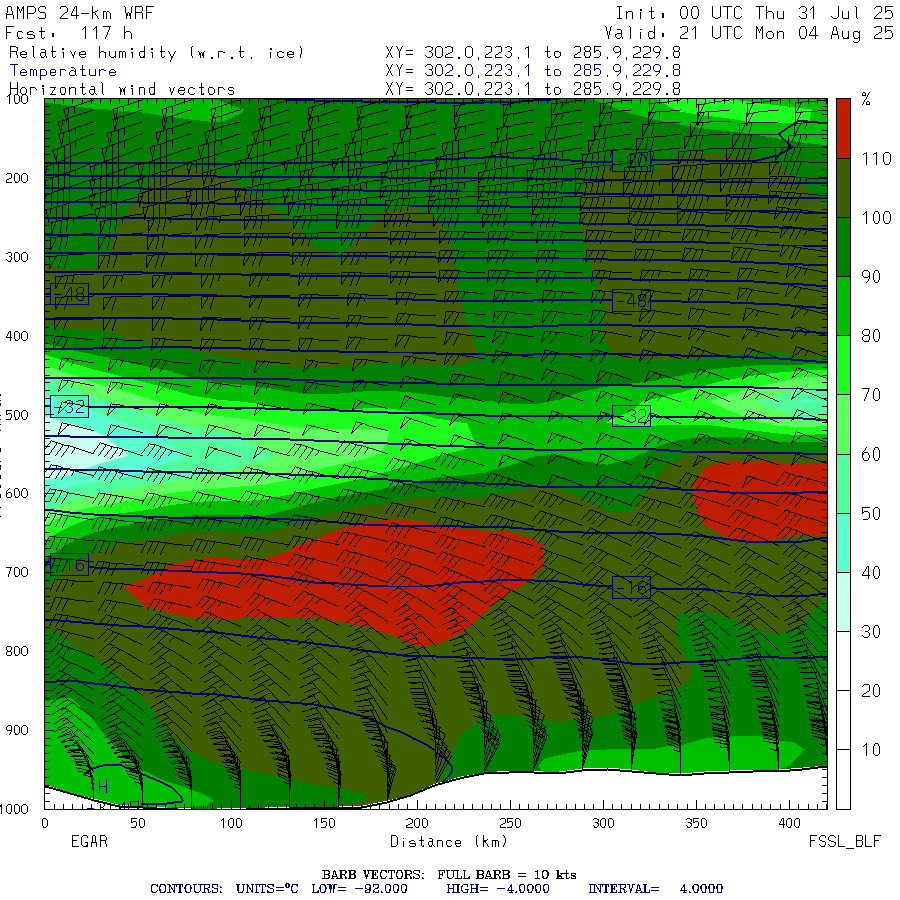
Task: Select the 80–90% green colorbar segment
Action: coord(843,307)
